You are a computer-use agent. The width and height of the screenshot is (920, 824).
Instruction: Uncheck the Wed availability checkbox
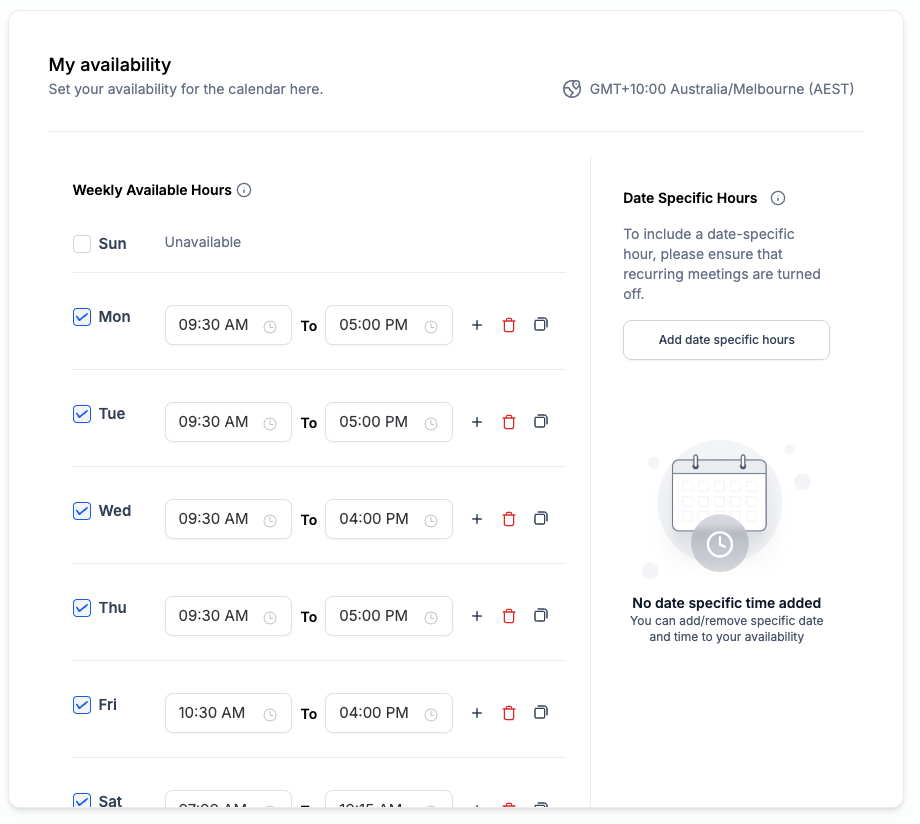(82, 511)
